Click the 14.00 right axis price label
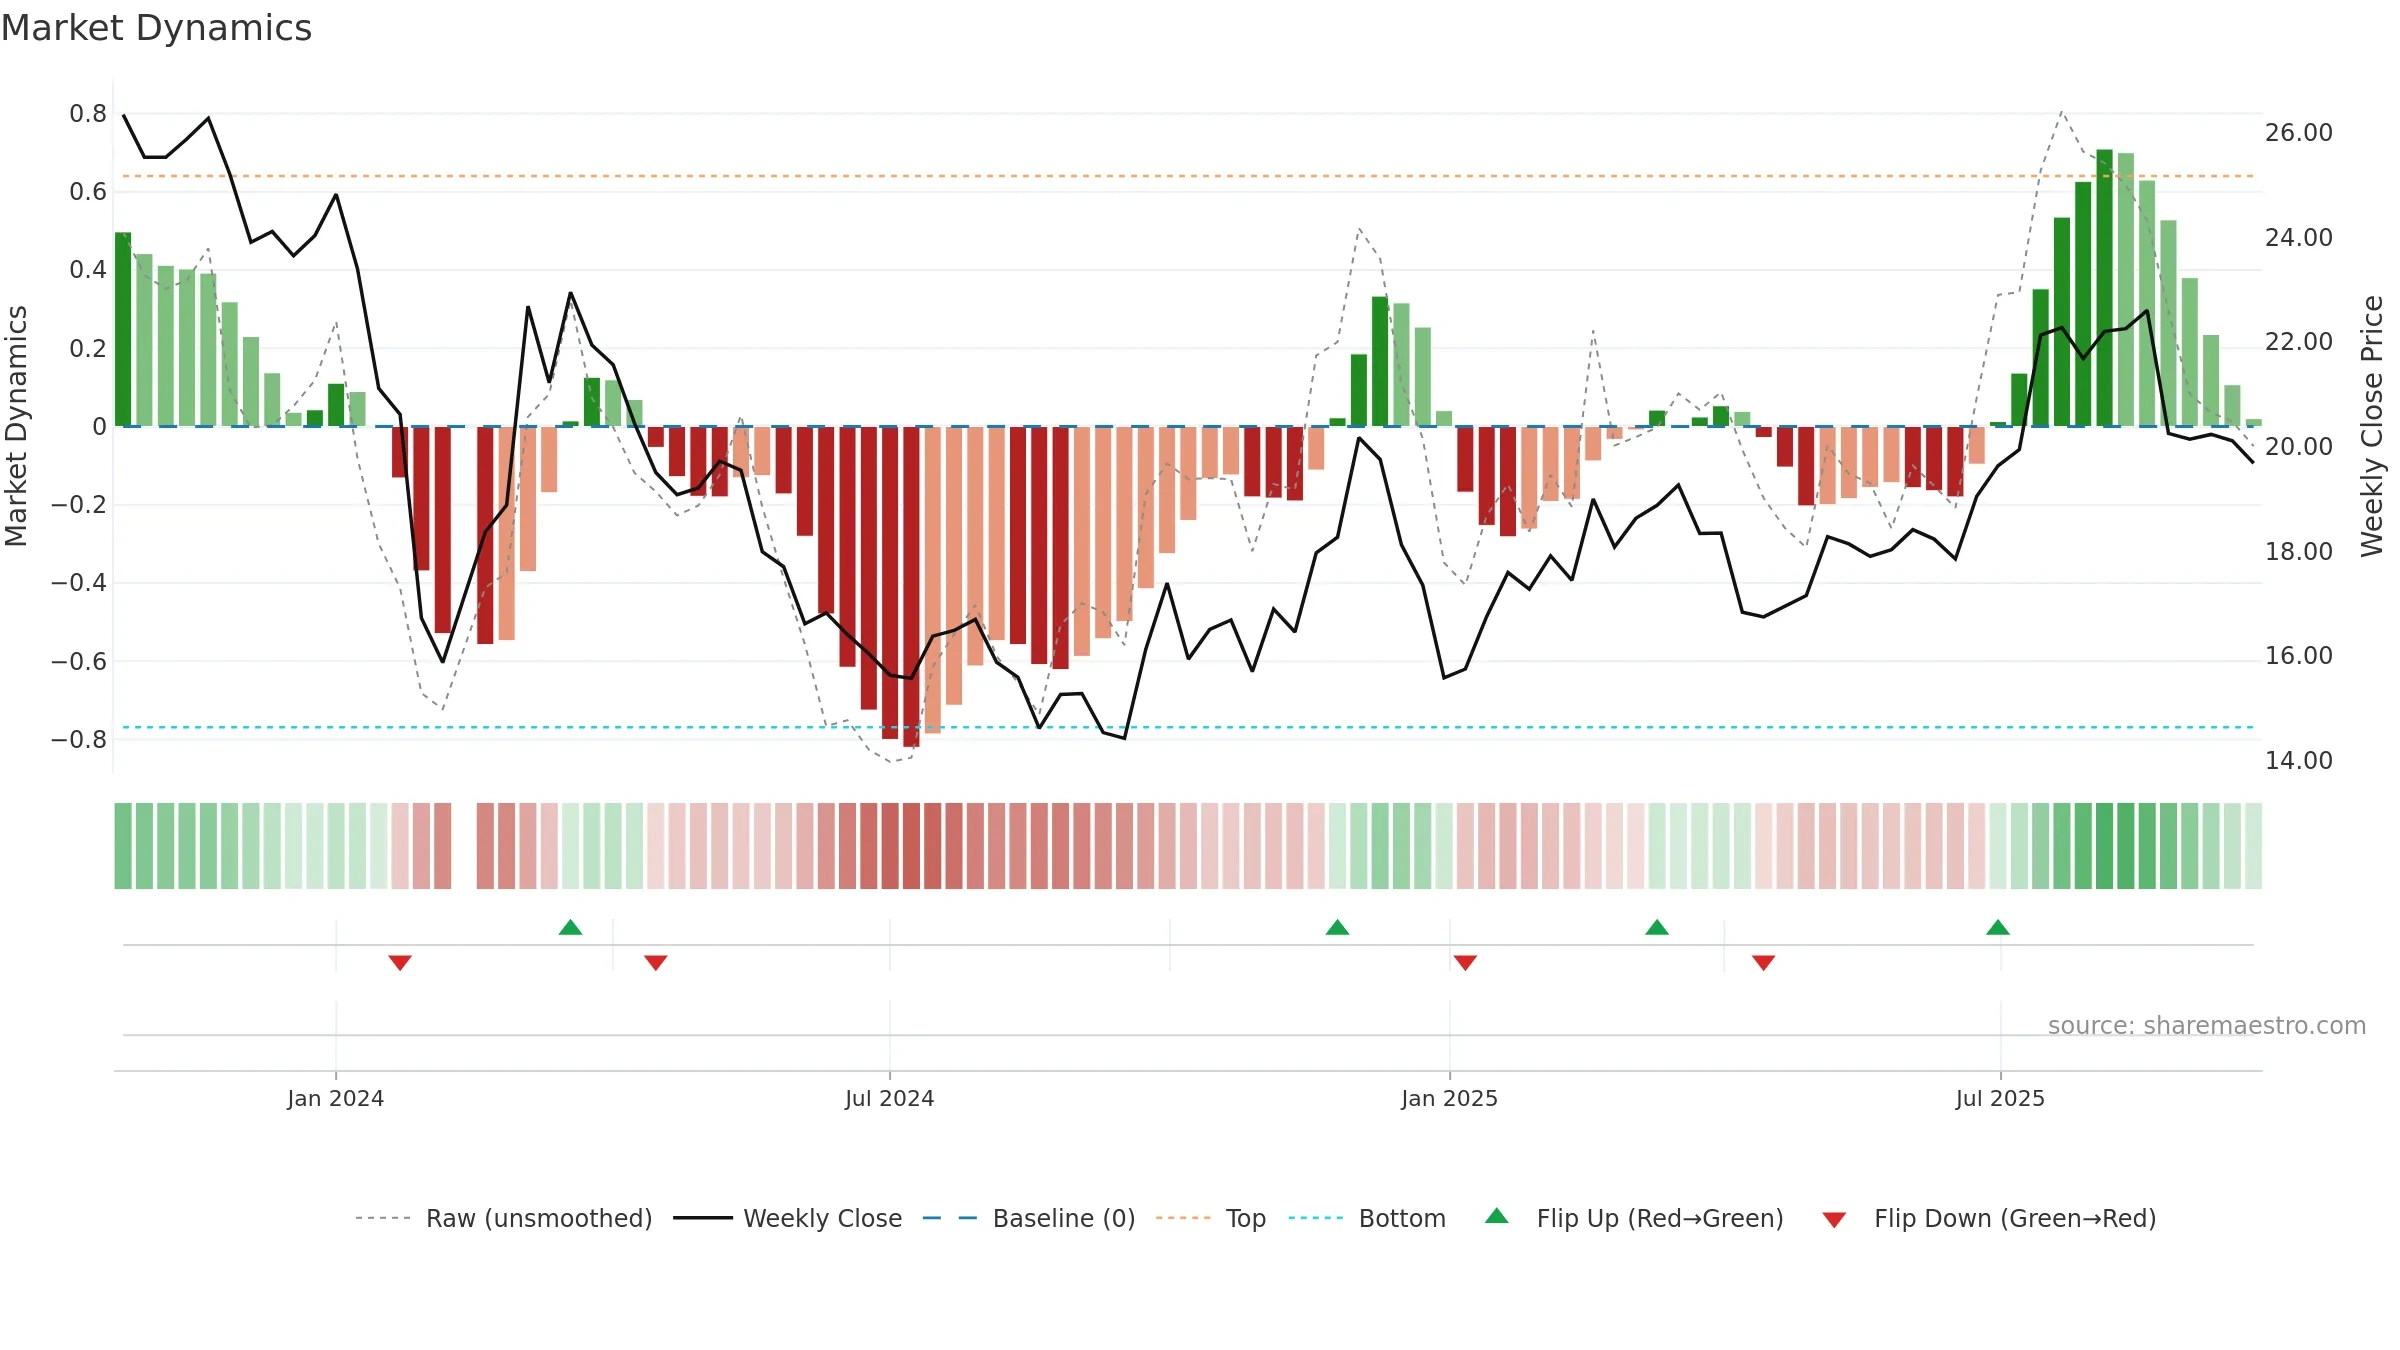 point(2299,761)
